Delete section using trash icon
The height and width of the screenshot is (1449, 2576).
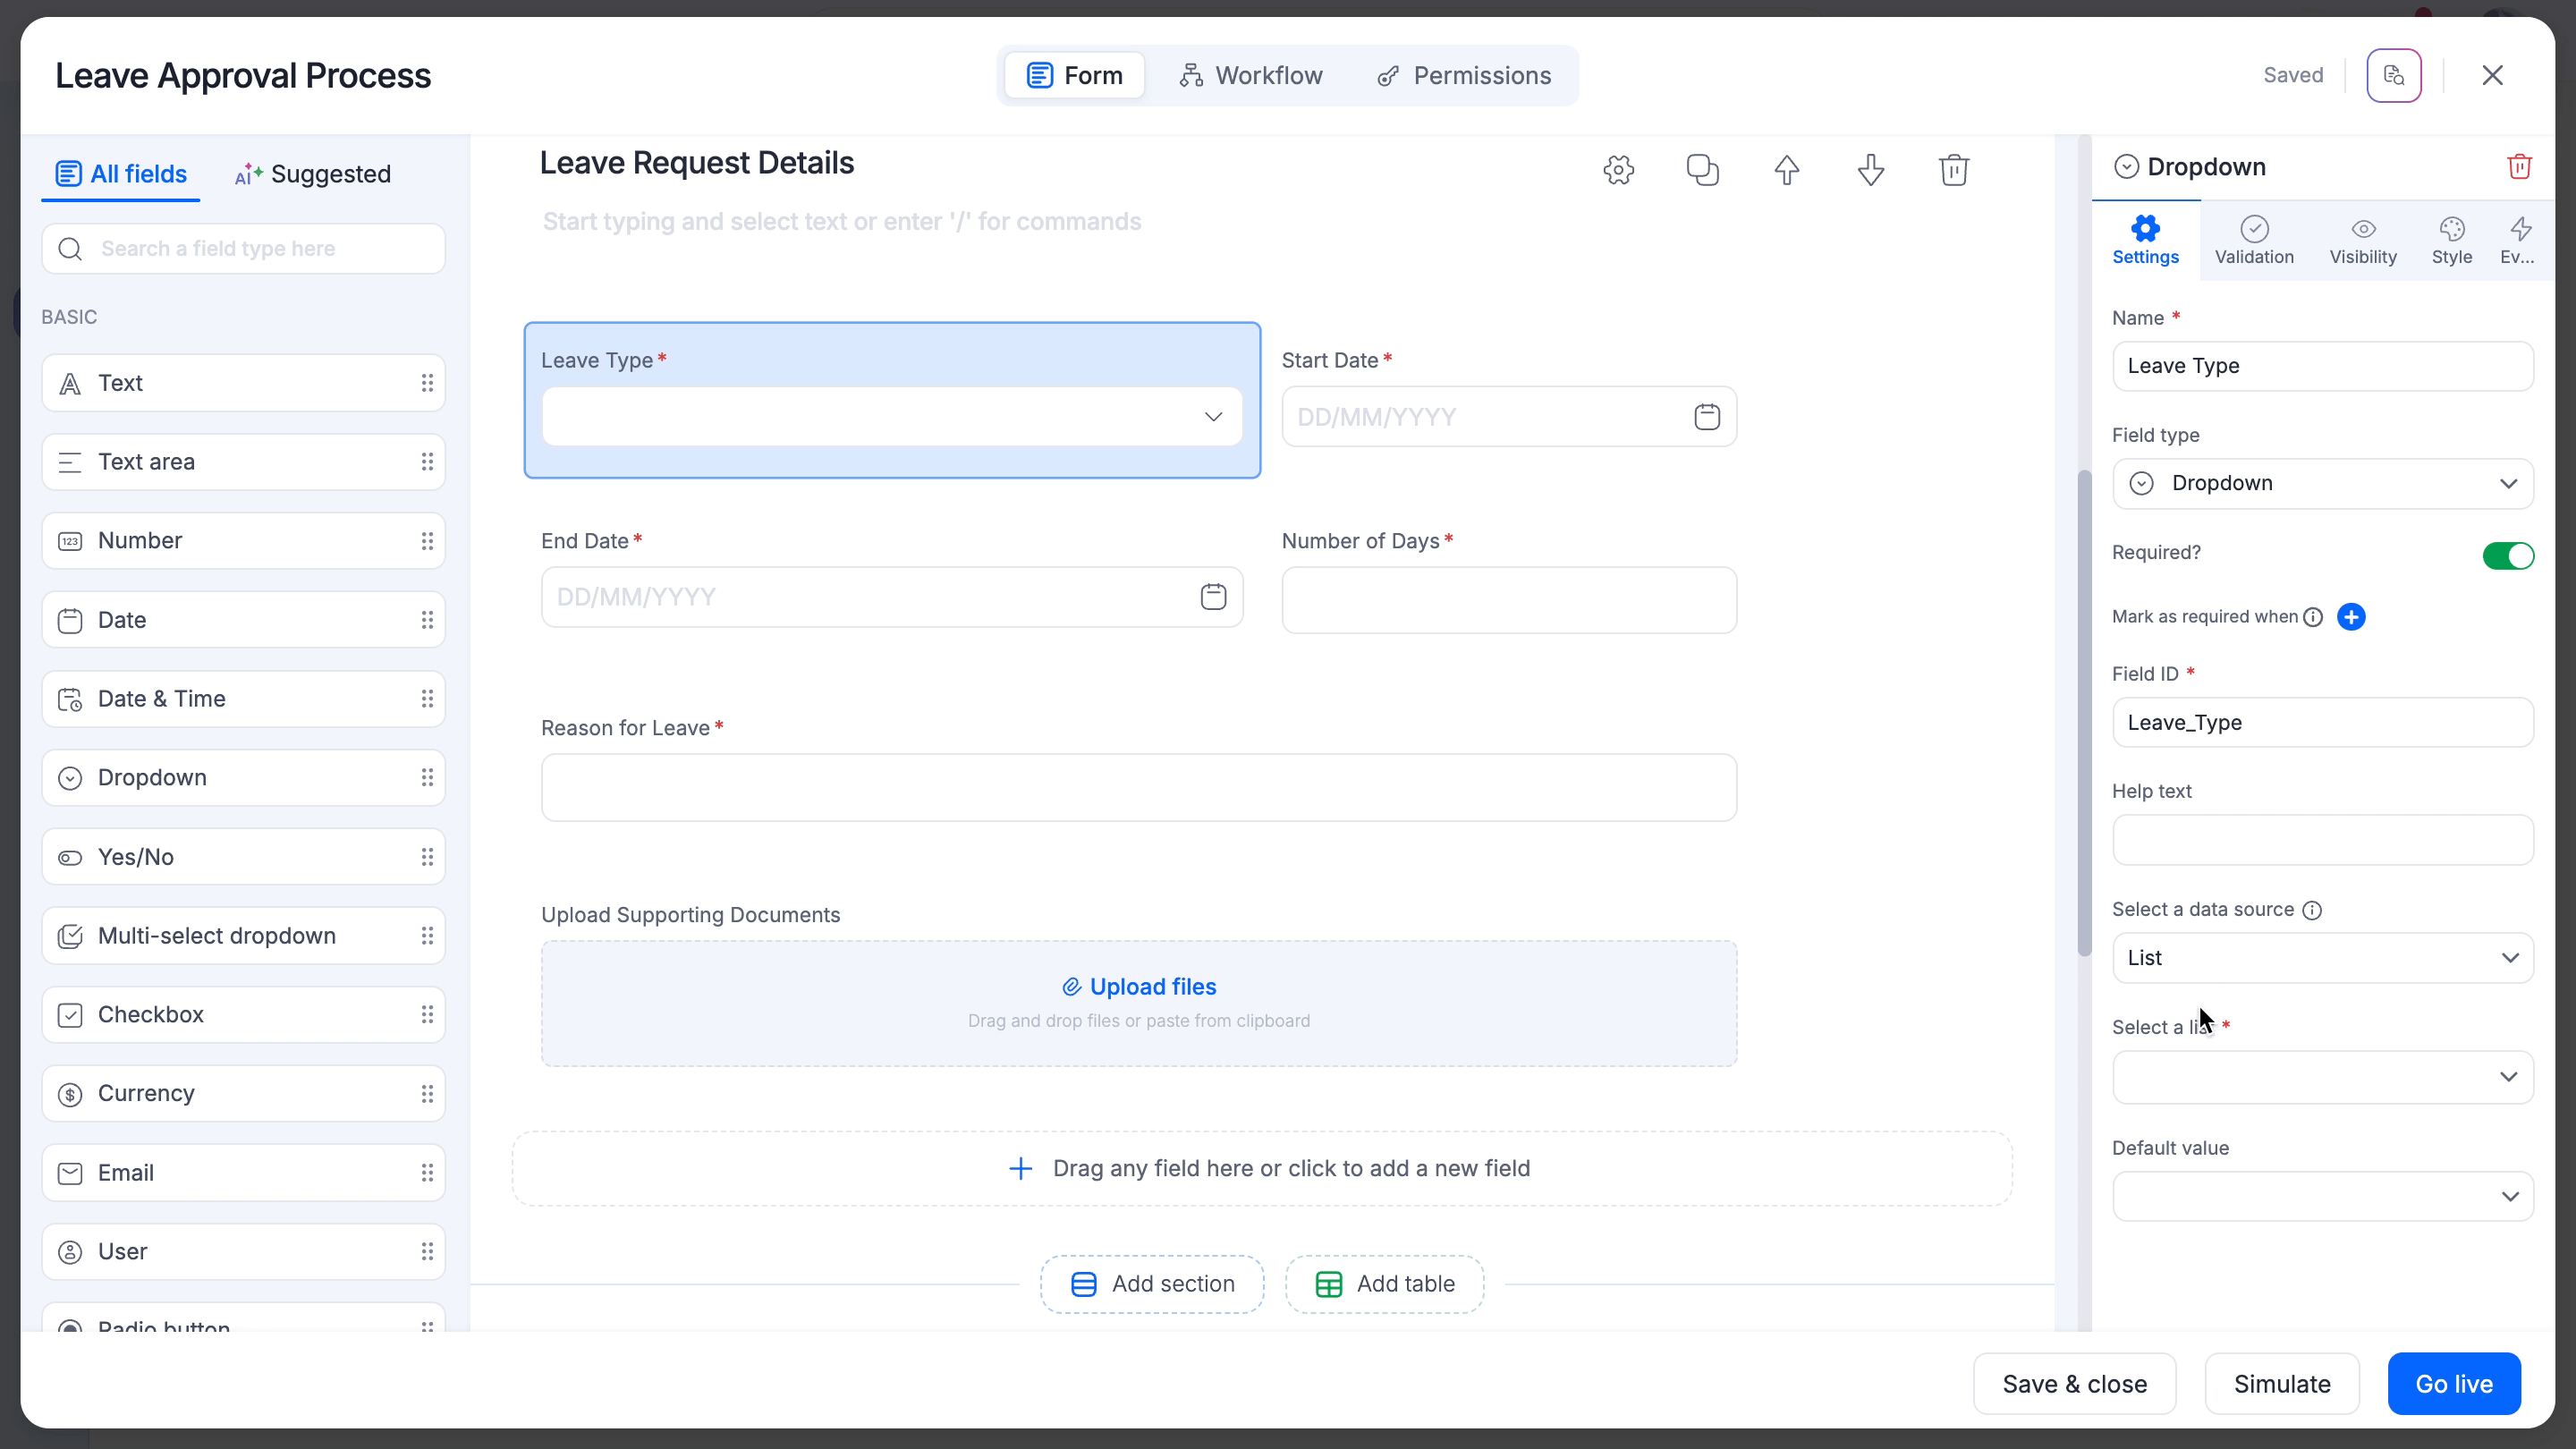click(x=1953, y=170)
